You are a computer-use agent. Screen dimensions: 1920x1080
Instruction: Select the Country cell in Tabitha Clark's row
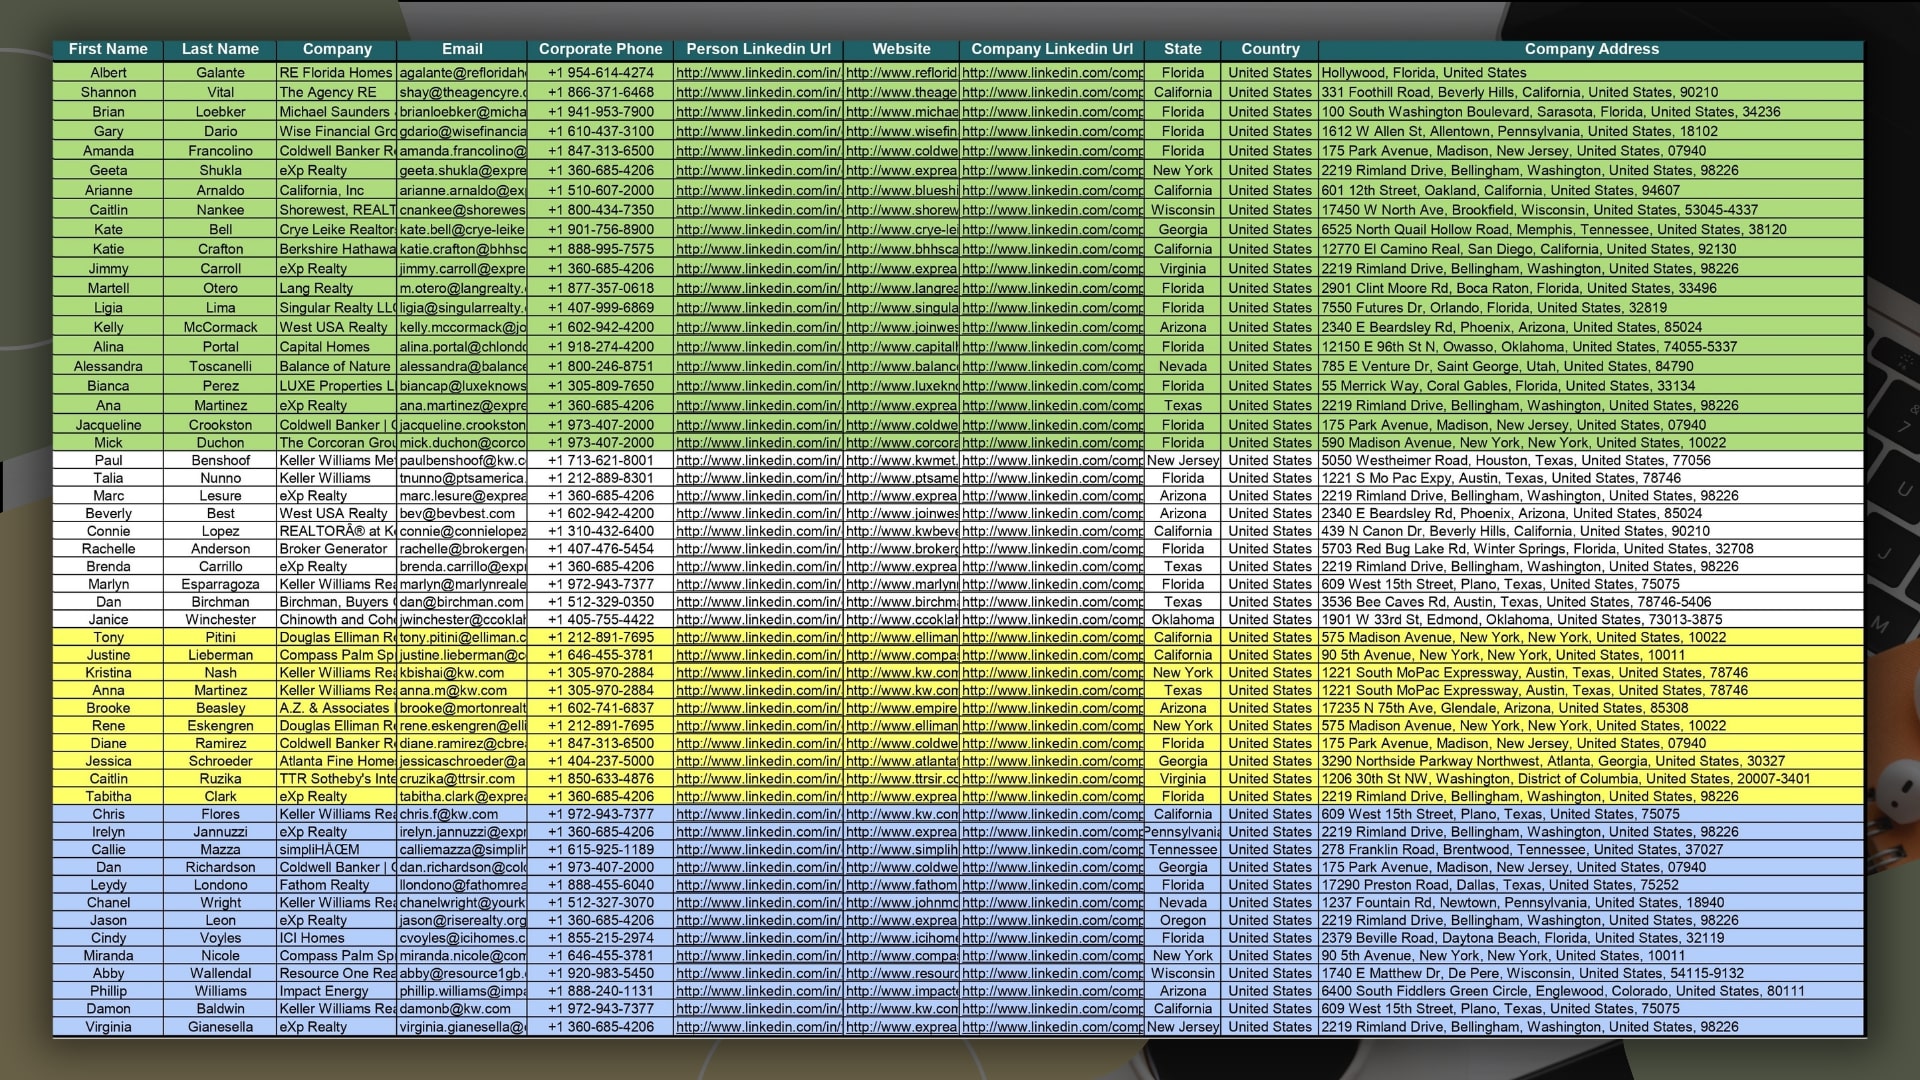pyautogui.click(x=1269, y=797)
